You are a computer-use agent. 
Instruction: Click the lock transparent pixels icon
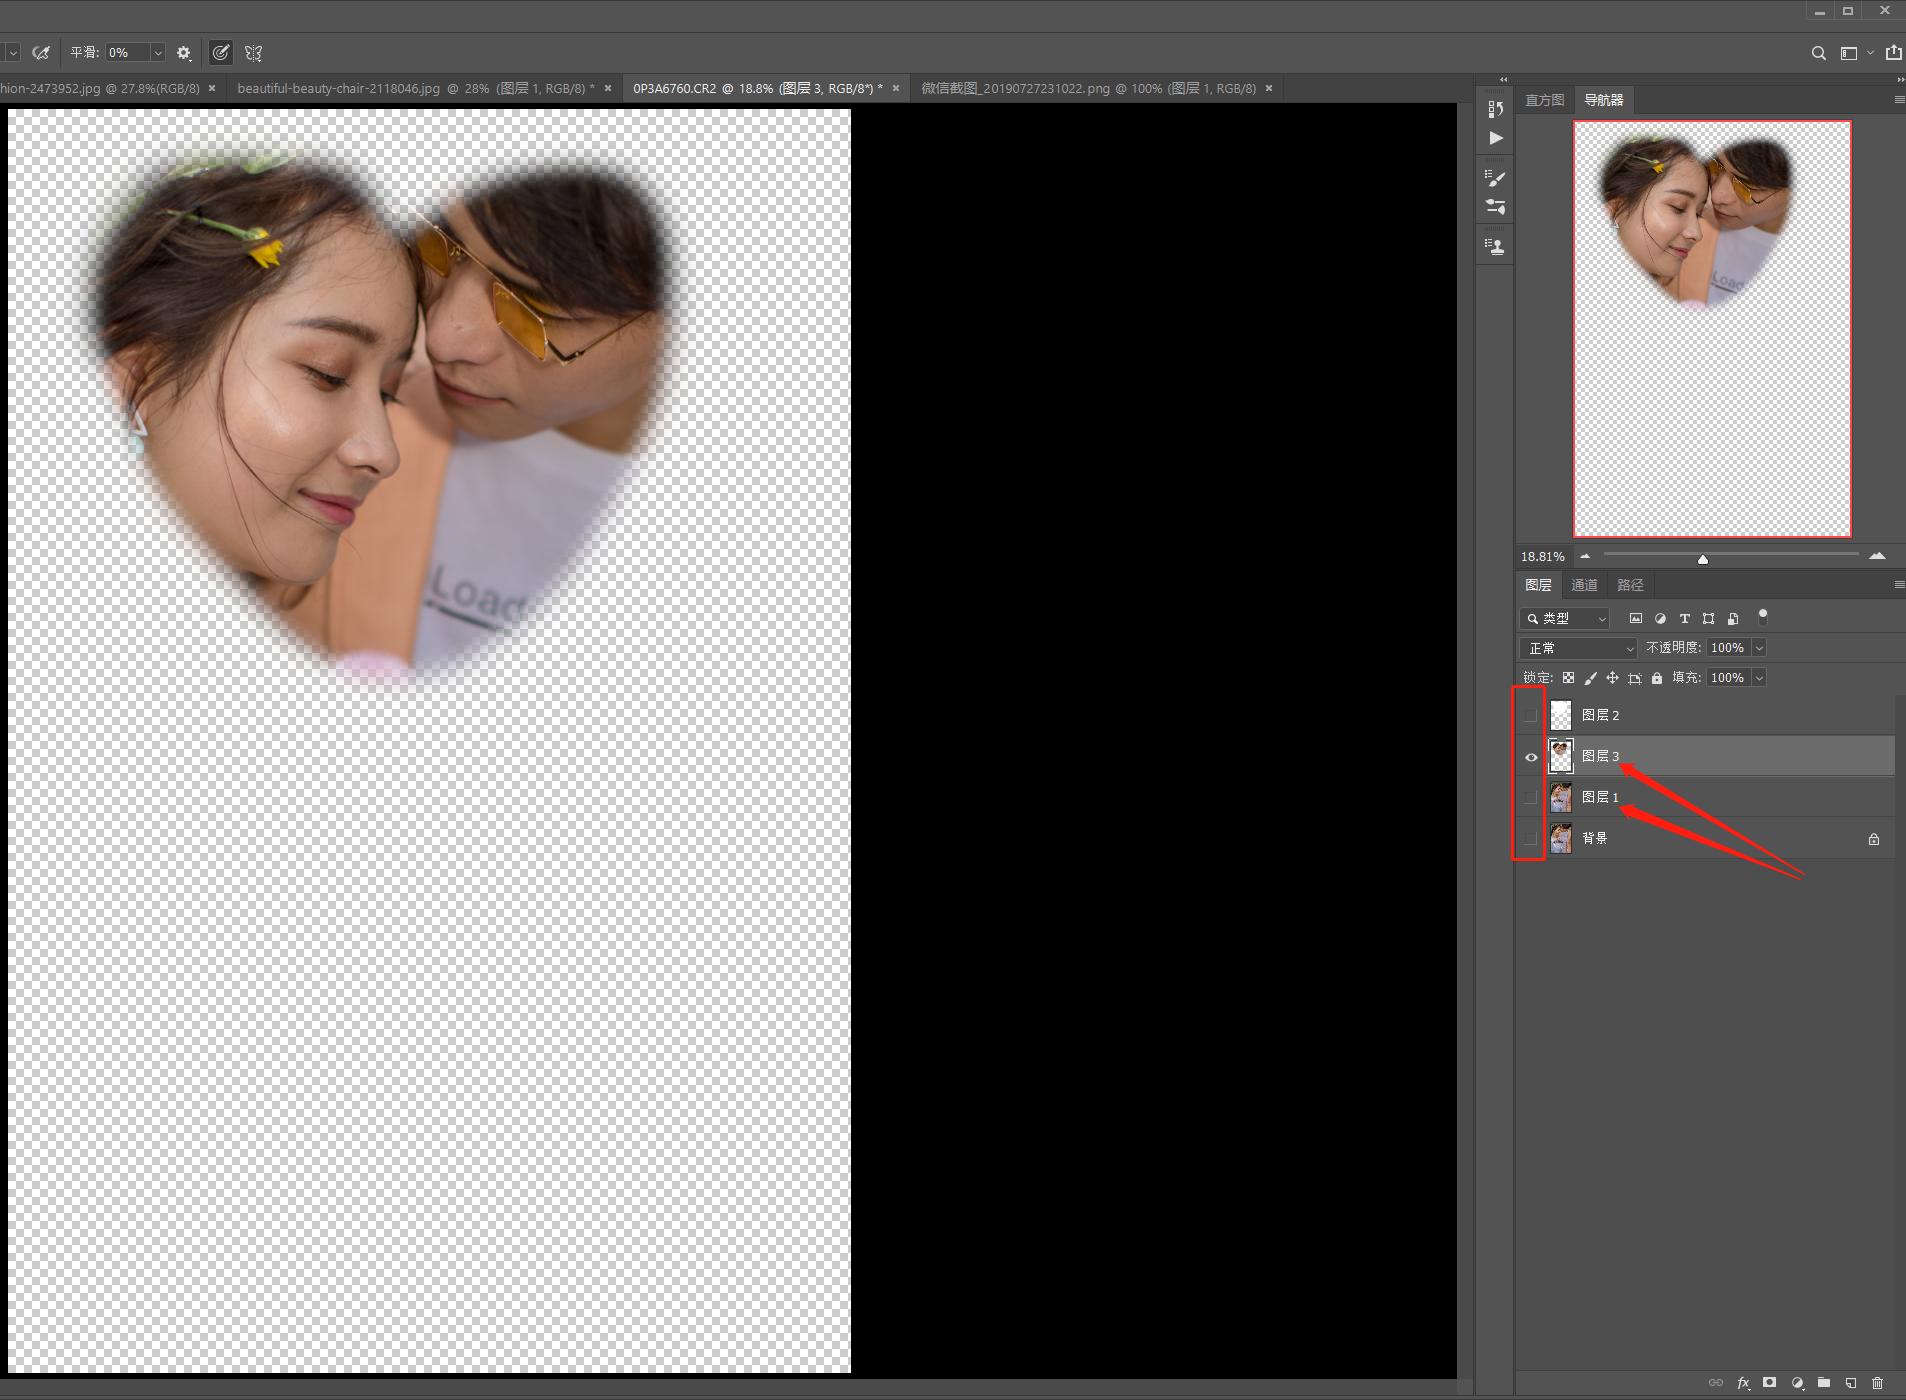[x=1568, y=678]
